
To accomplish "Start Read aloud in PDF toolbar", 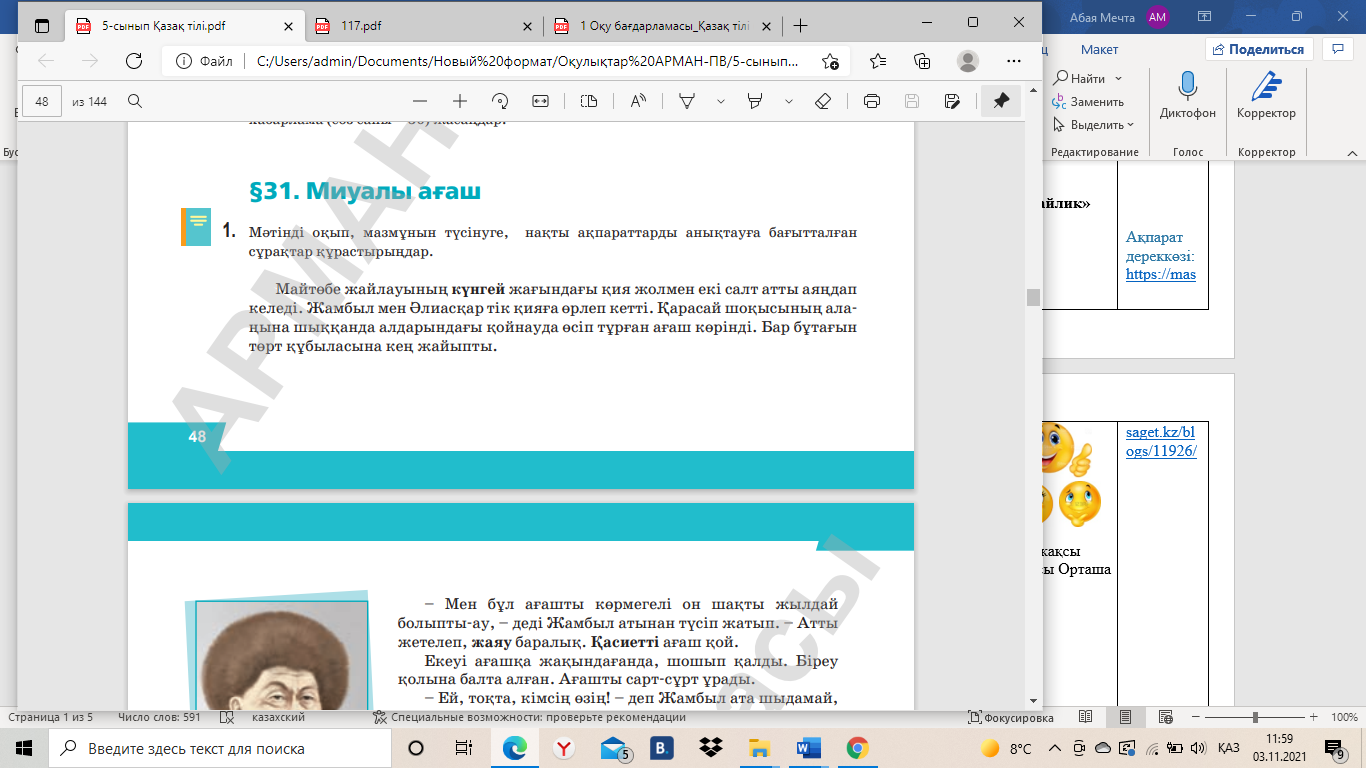I will click(x=638, y=101).
